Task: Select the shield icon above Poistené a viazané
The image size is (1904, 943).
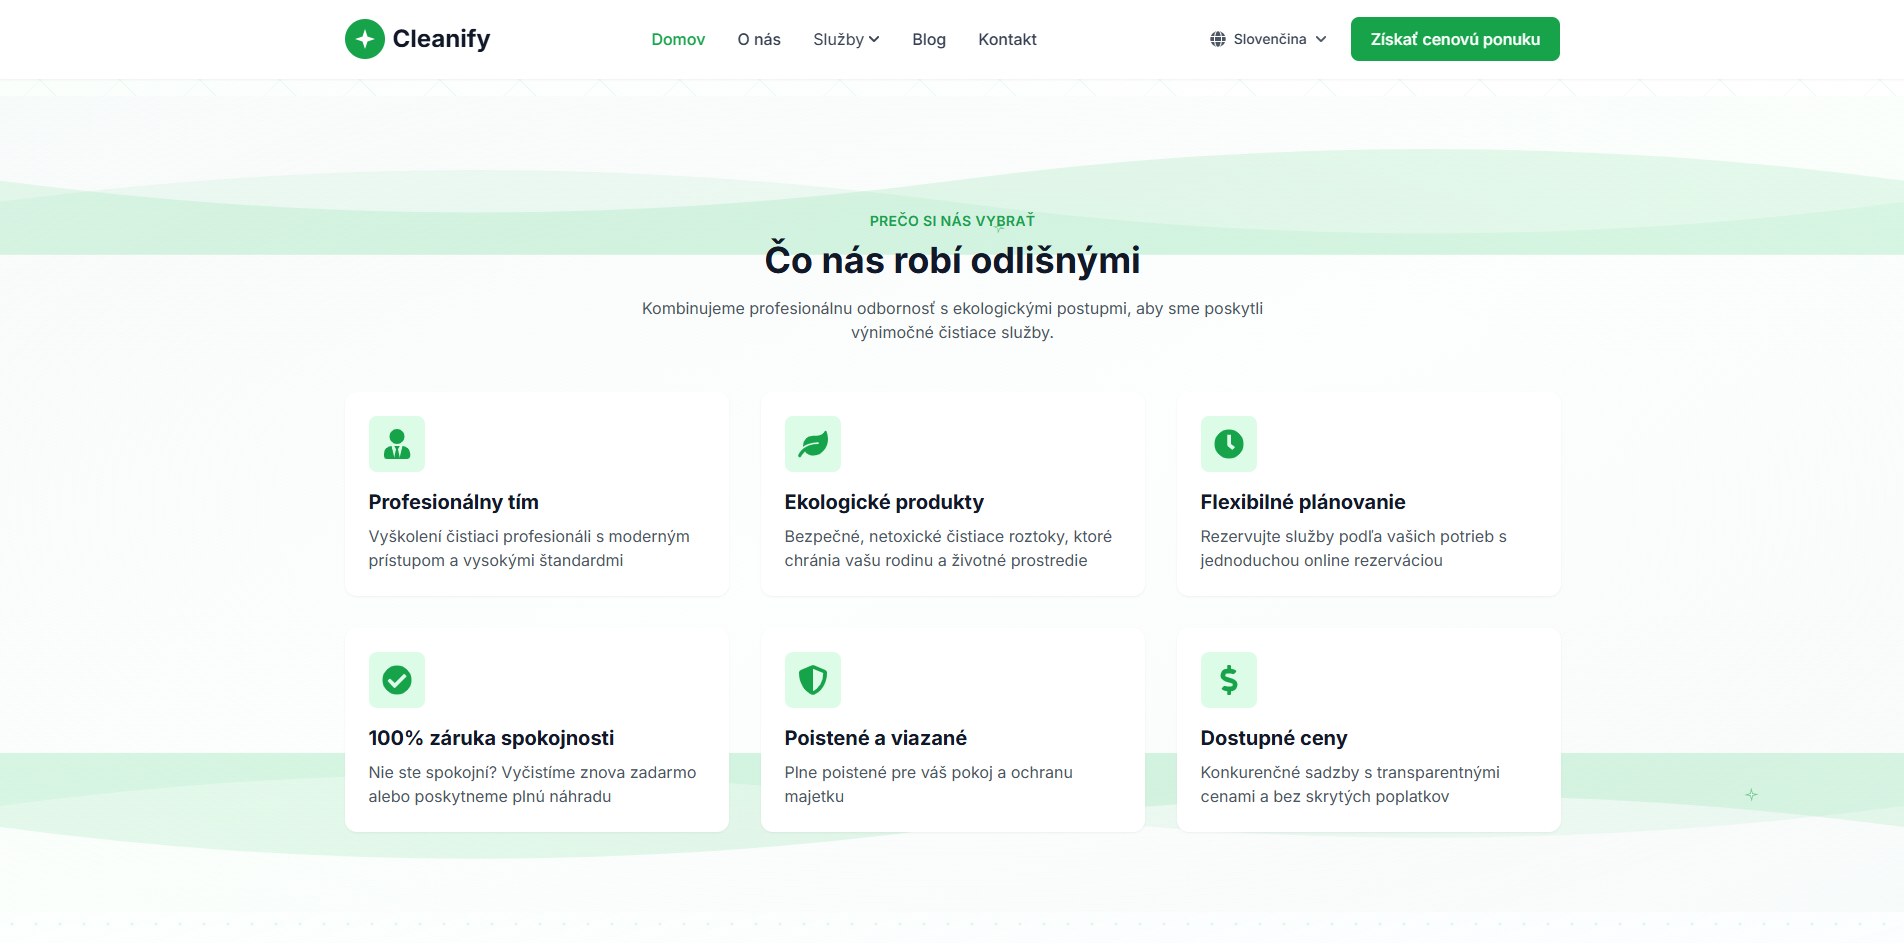Action: pos(813,679)
